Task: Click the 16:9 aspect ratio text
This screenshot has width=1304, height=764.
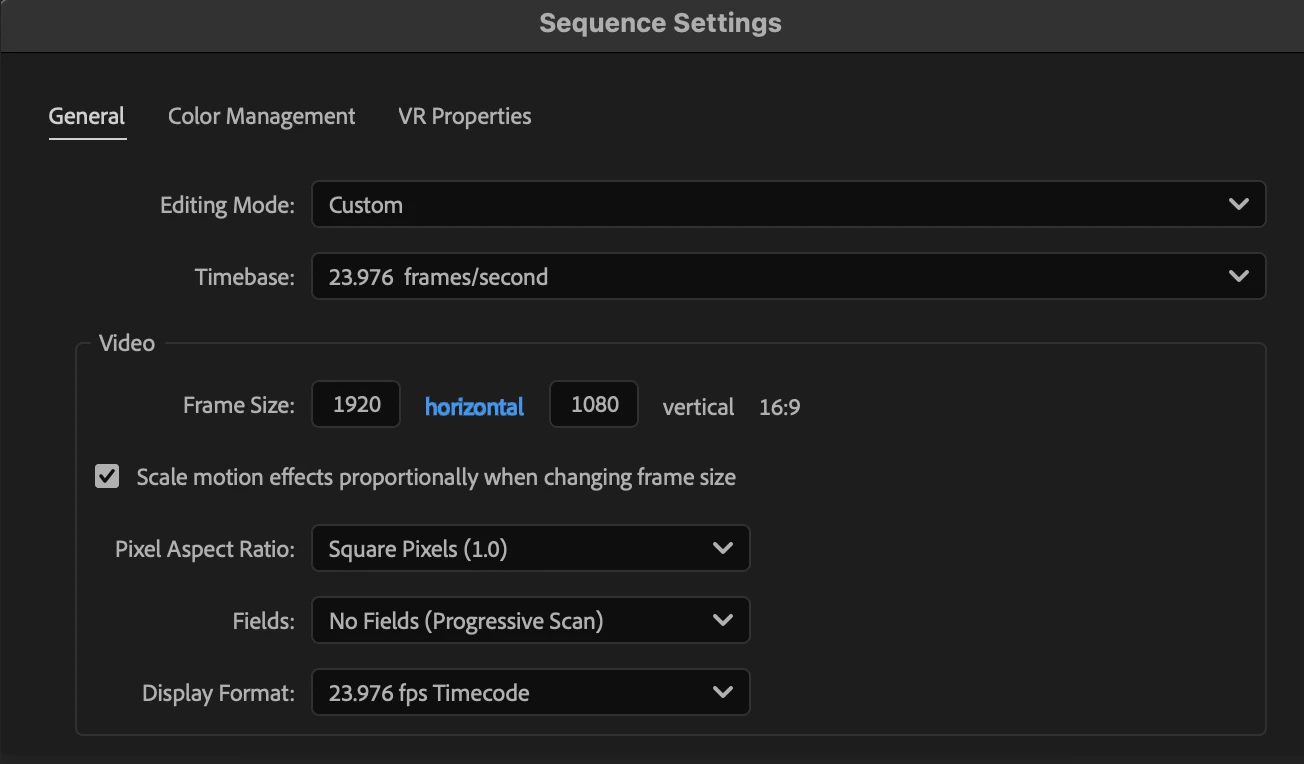Action: tap(779, 407)
